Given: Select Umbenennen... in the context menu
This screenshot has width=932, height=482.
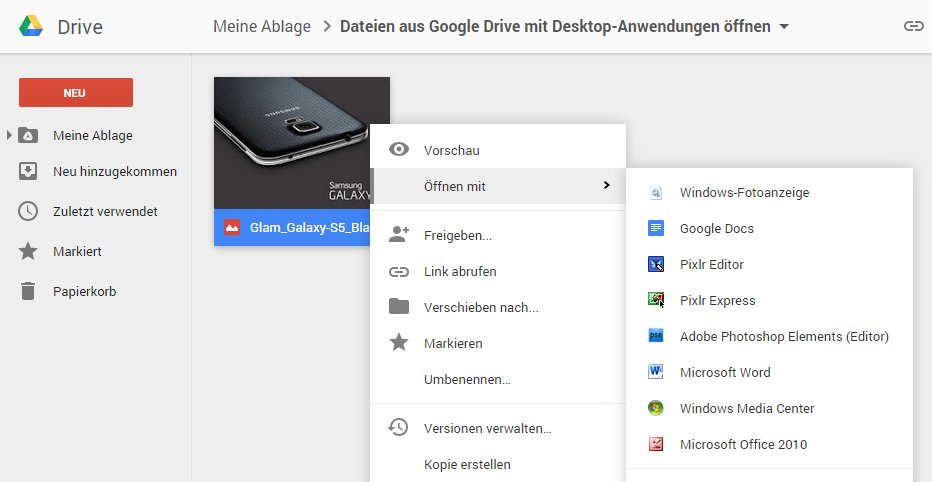Looking at the screenshot, I should point(467,380).
